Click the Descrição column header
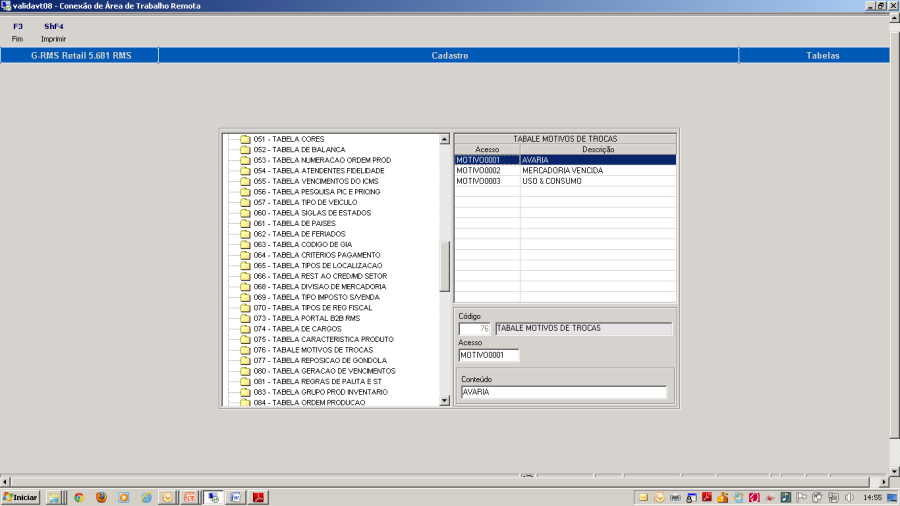This screenshot has width=900, height=506. [x=598, y=150]
